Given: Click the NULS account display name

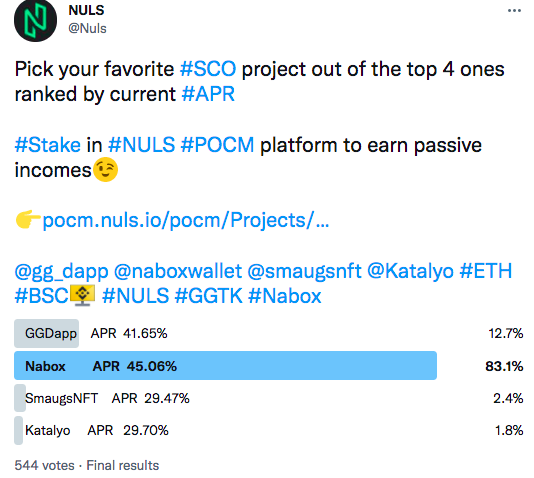Looking at the screenshot, I should [x=86, y=10].
